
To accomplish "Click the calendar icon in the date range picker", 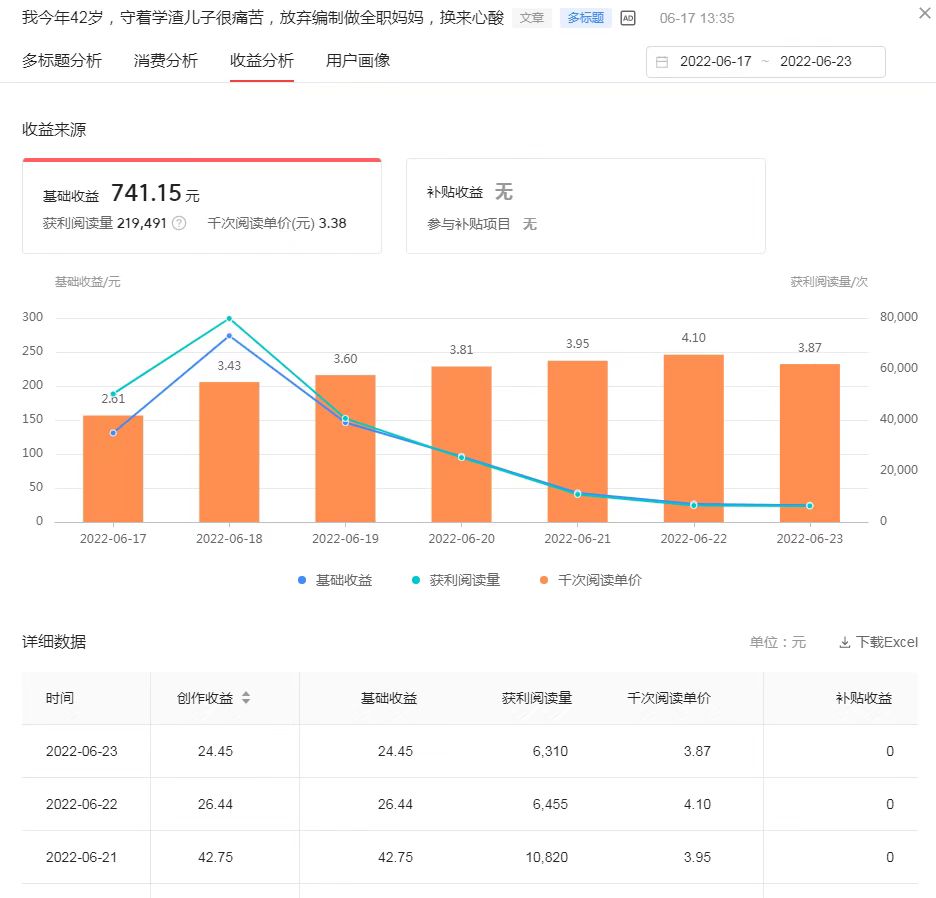I will (662, 61).
